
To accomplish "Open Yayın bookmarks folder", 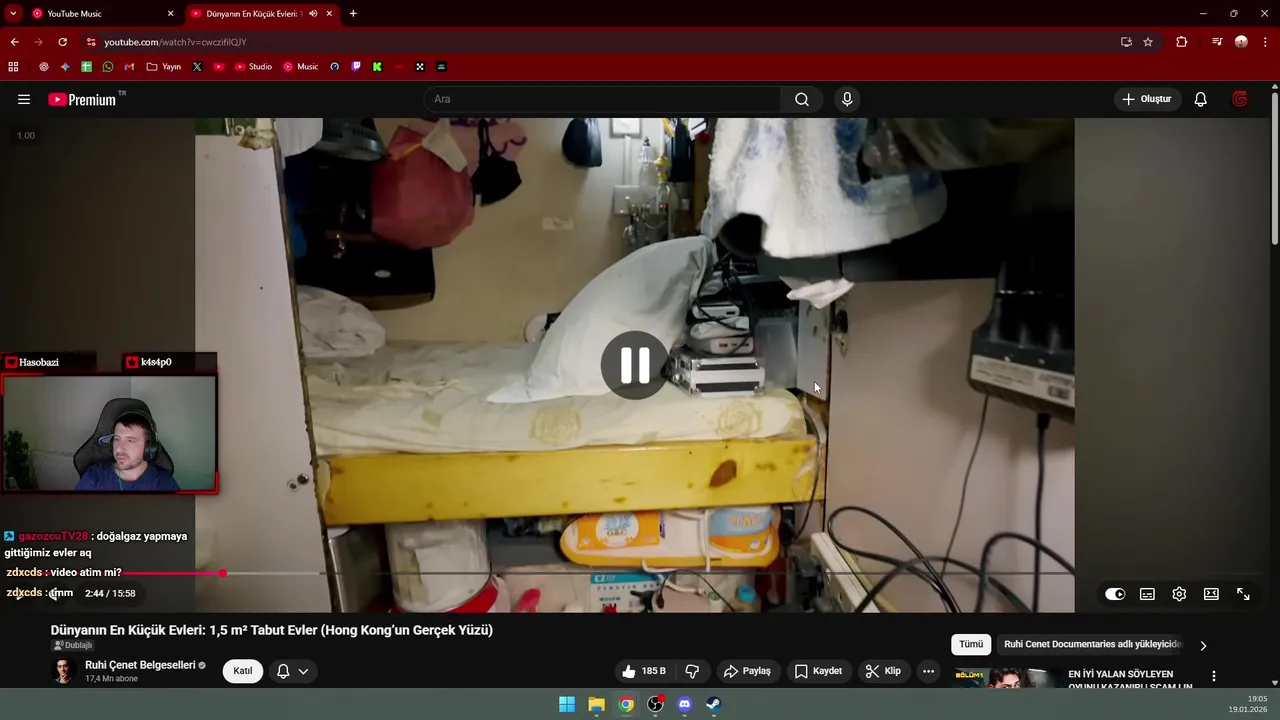I will tap(164, 67).
